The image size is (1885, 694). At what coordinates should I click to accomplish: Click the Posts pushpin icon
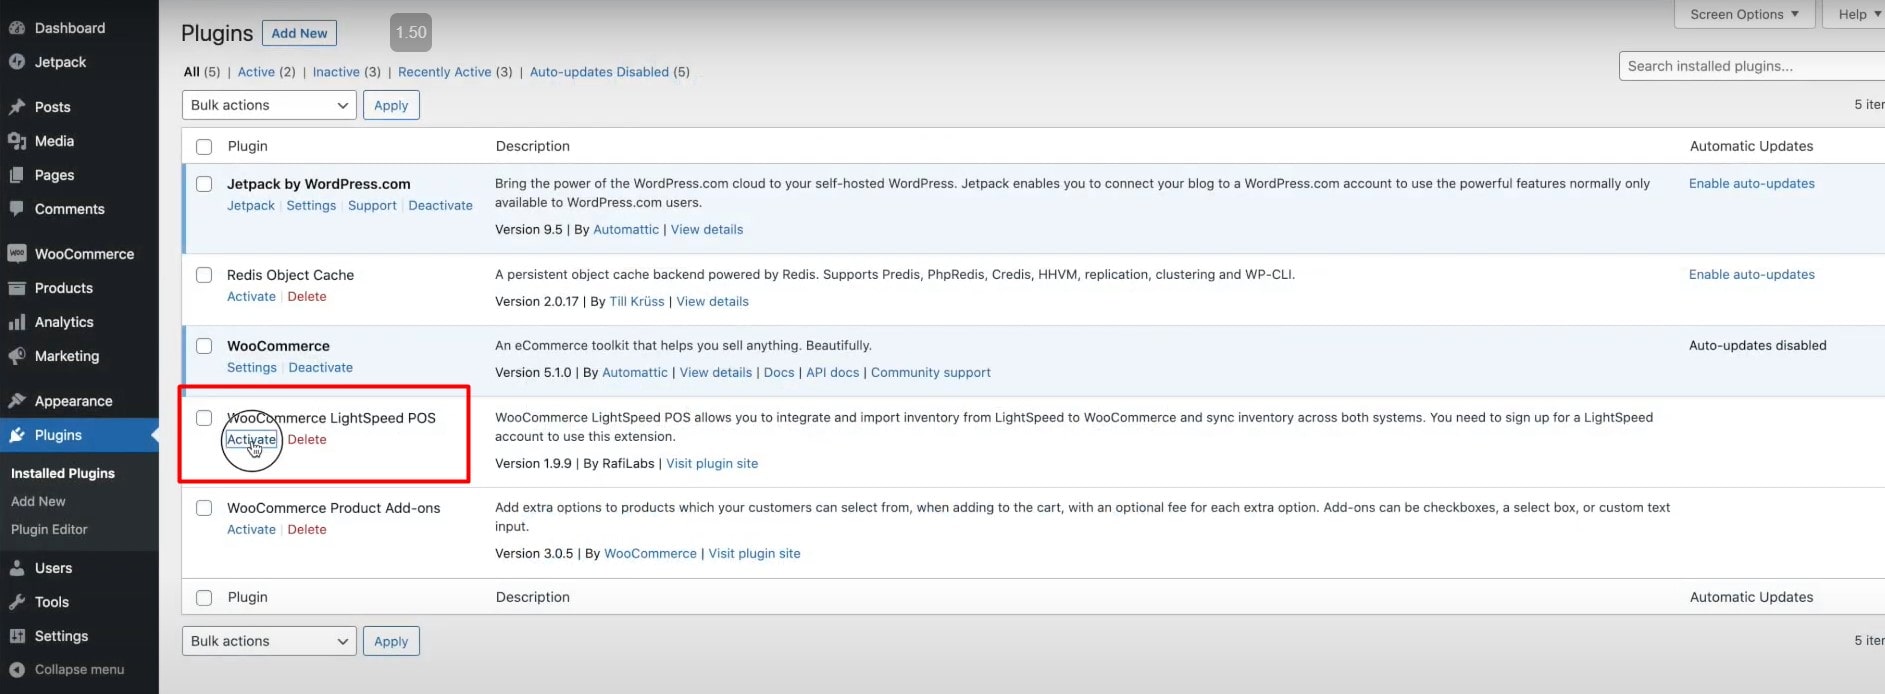click(17, 107)
